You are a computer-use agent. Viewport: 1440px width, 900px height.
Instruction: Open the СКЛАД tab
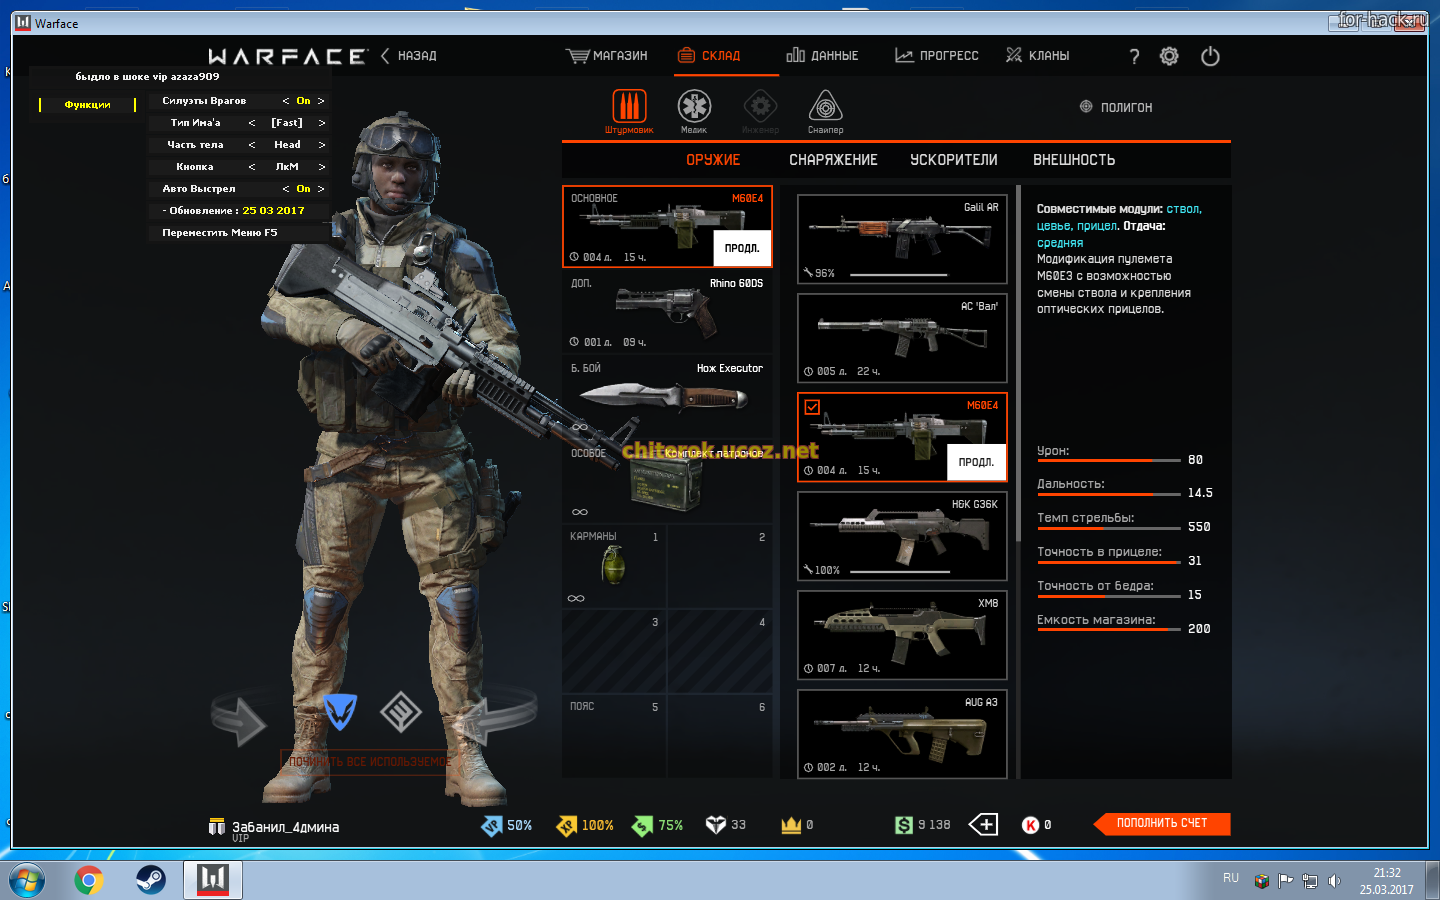(x=709, y=56)
